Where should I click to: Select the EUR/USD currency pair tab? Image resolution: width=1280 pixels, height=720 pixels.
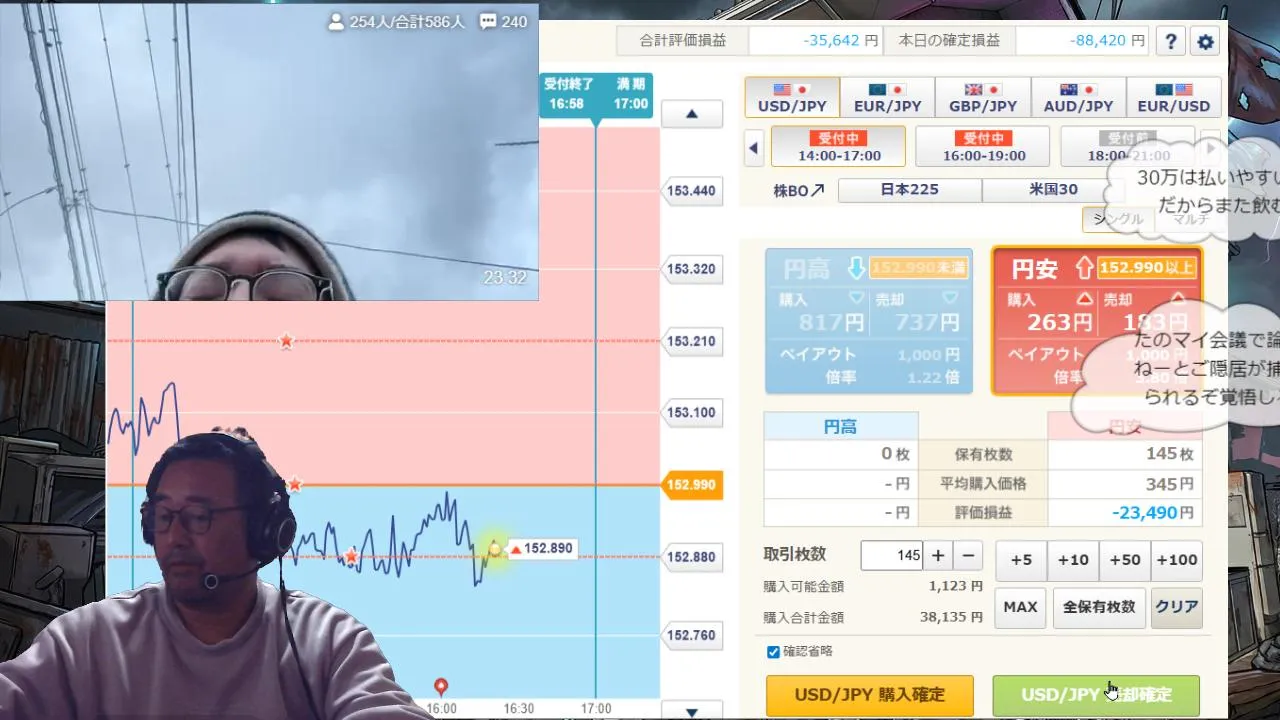1174,98
